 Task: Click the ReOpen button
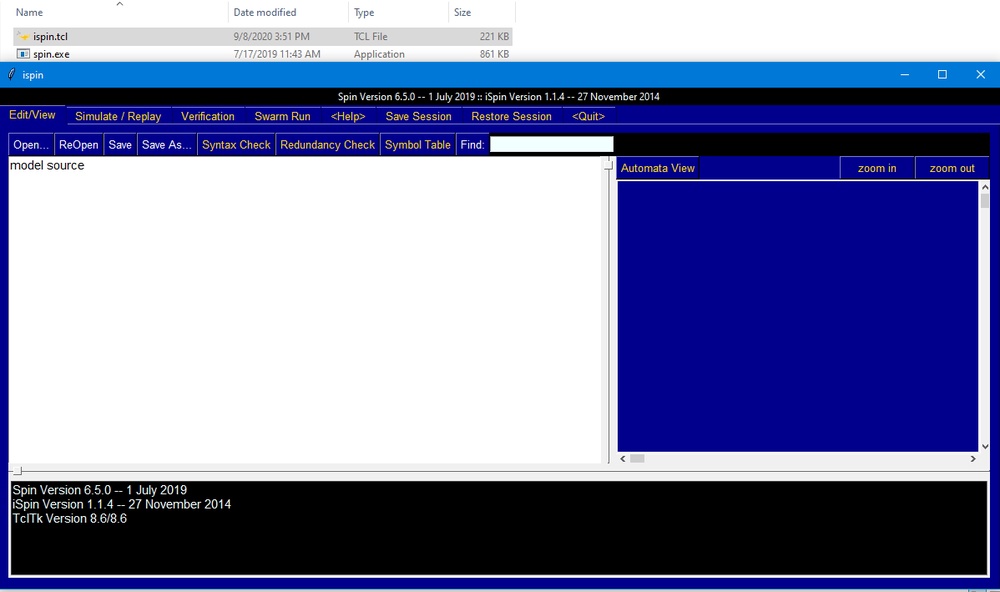(78, 145)
